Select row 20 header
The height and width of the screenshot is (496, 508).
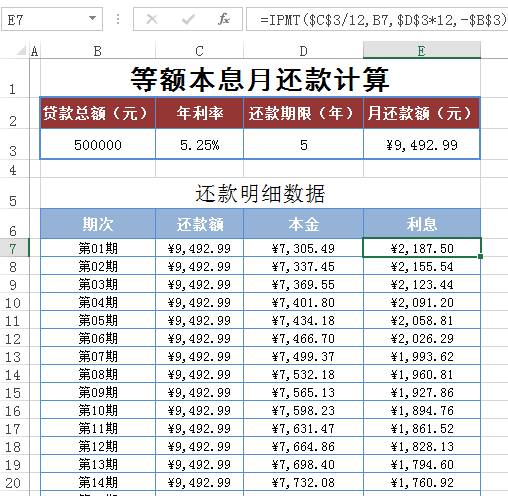13,482
